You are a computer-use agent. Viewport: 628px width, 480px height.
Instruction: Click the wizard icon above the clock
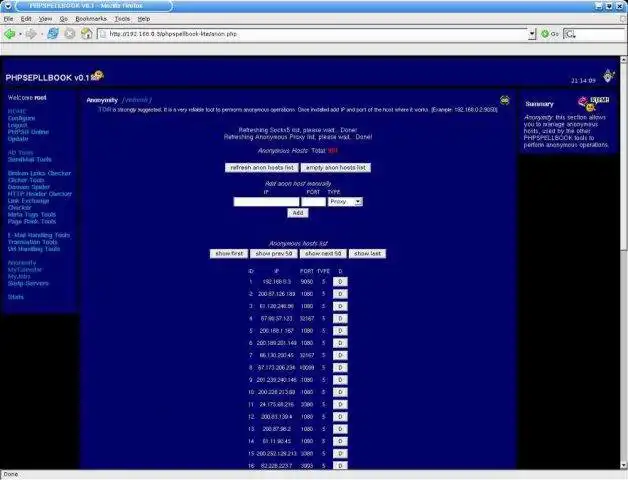609,76
